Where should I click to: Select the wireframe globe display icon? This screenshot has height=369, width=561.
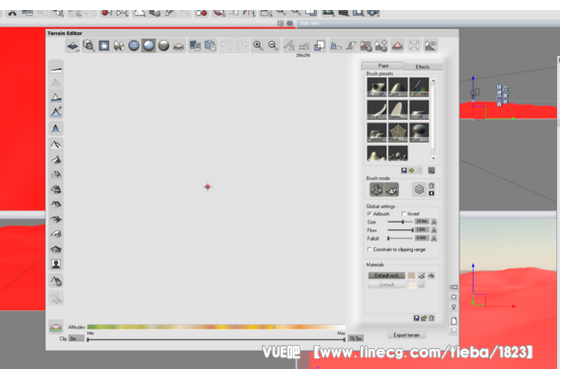(134, 46)
